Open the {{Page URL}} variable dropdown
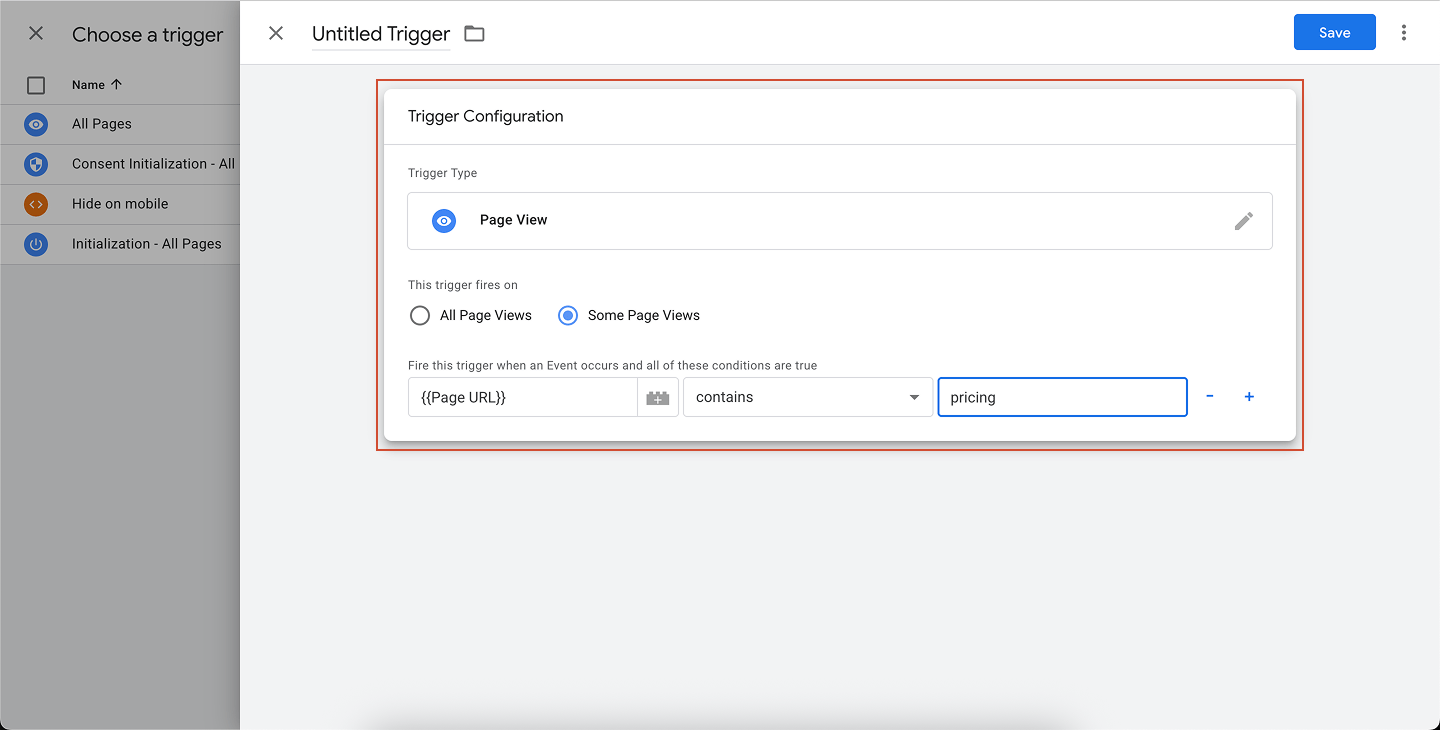 (x=523, y=397)
